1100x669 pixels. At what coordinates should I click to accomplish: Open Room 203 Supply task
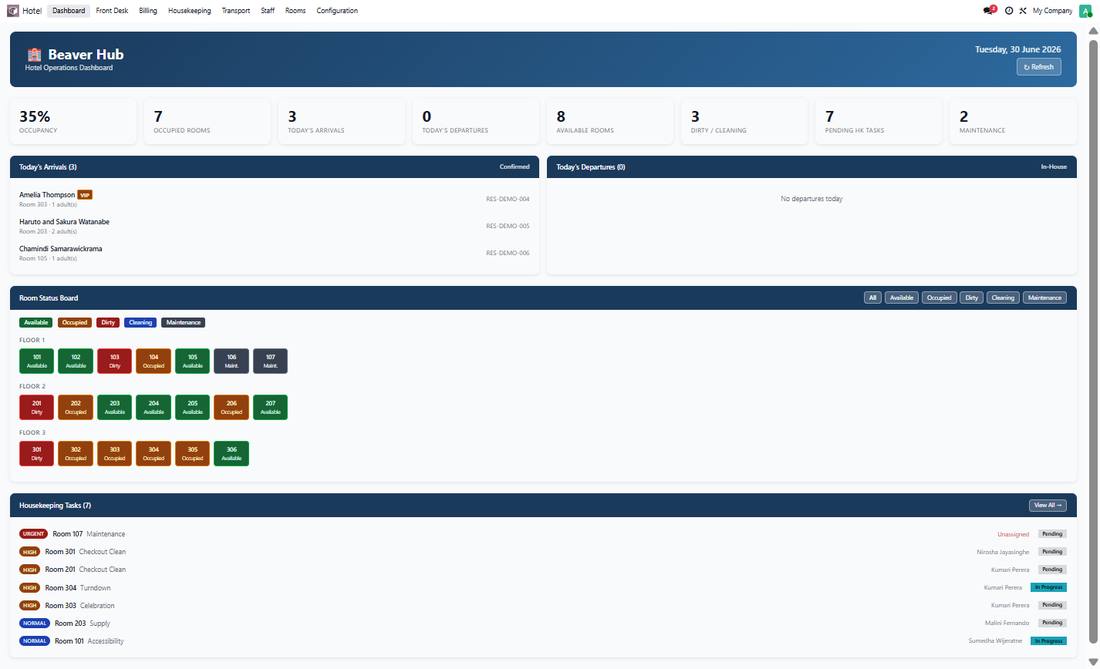click(x=542, y=623)
